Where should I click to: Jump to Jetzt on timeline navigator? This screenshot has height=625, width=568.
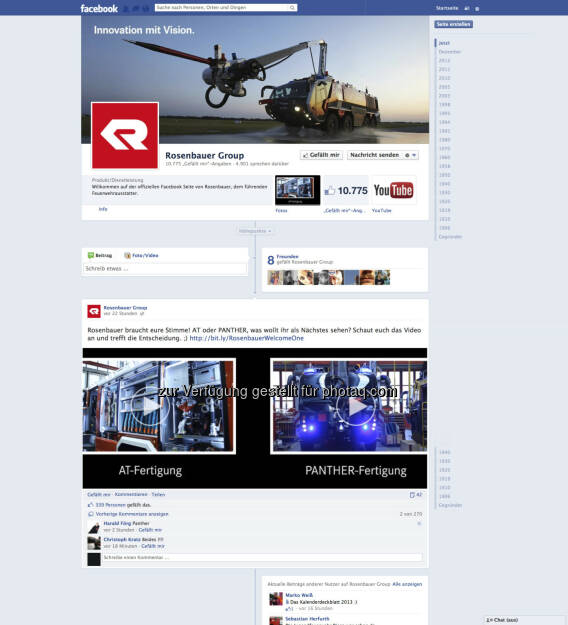444,43
